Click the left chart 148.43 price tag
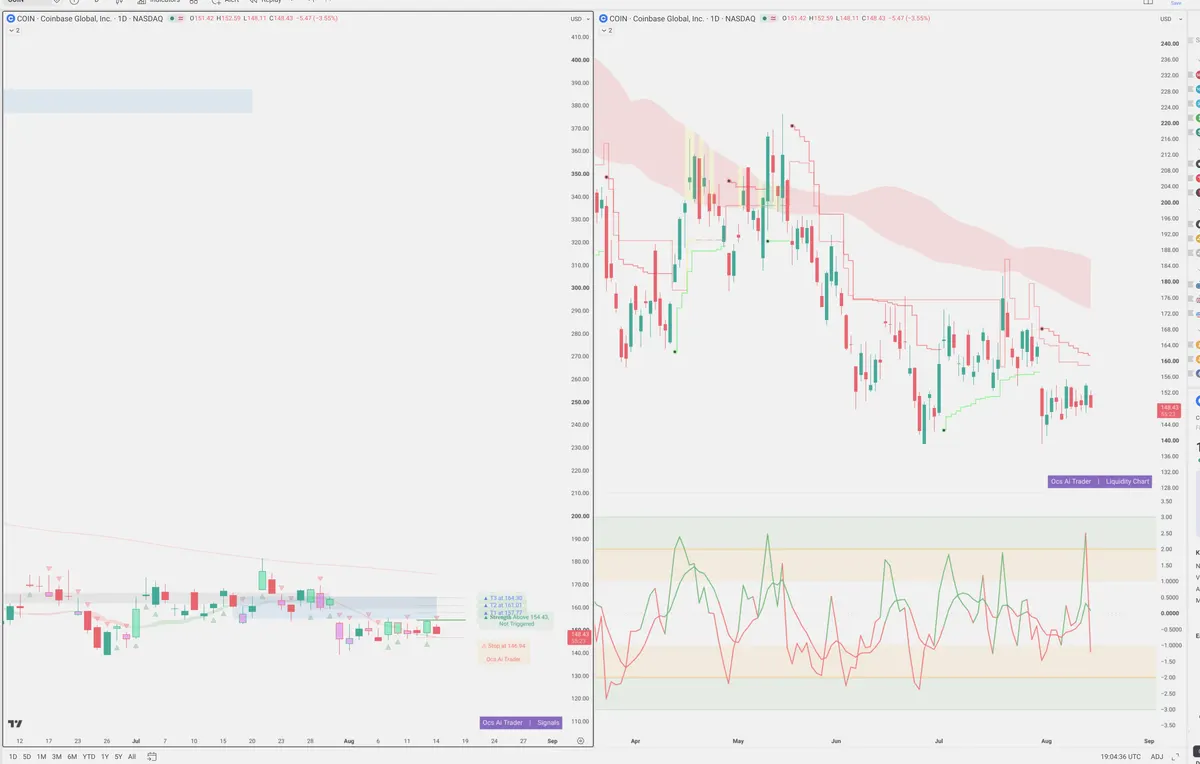Viewport: 1200px width, 764px height. coord(578,636)
